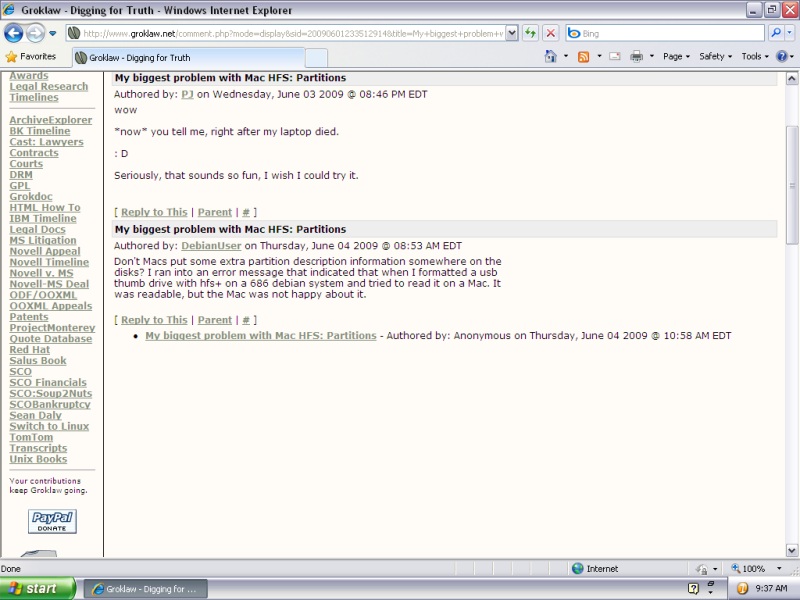Open the Novell-MS Deal link
This screenshot has width=800, height=600.
coord(49,284)
